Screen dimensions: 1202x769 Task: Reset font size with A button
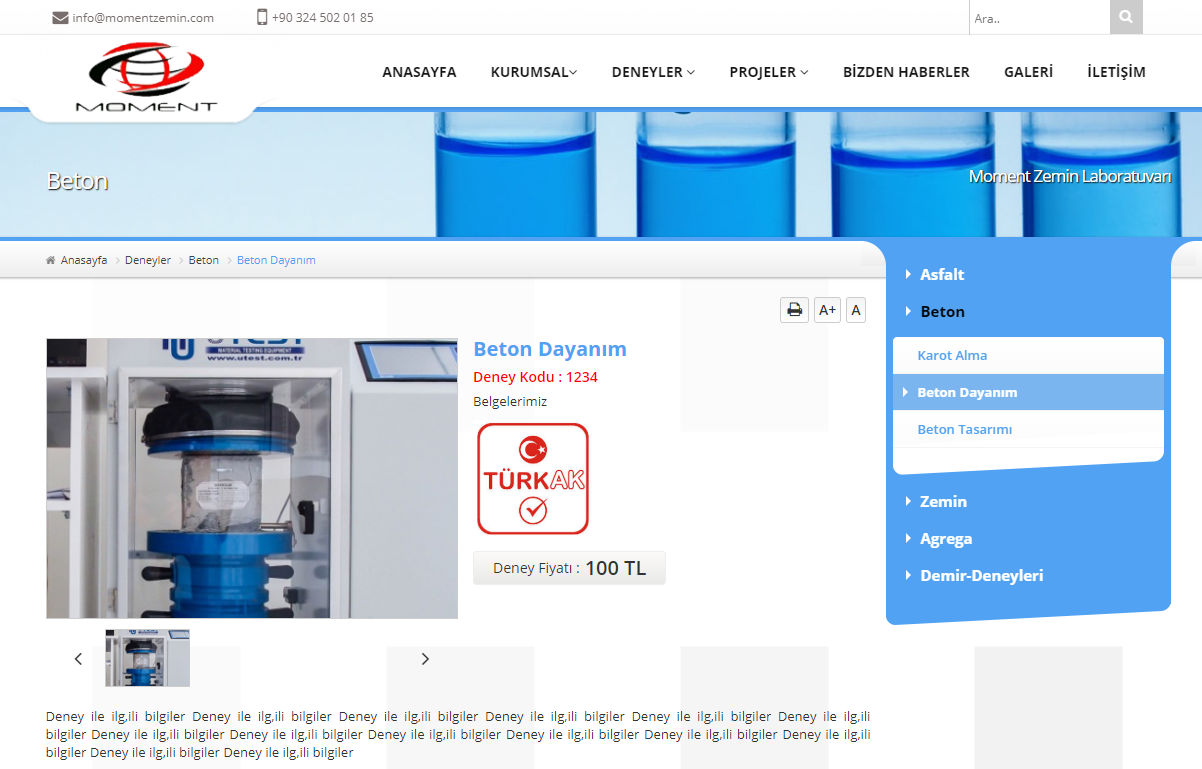(x=855, y=310)
